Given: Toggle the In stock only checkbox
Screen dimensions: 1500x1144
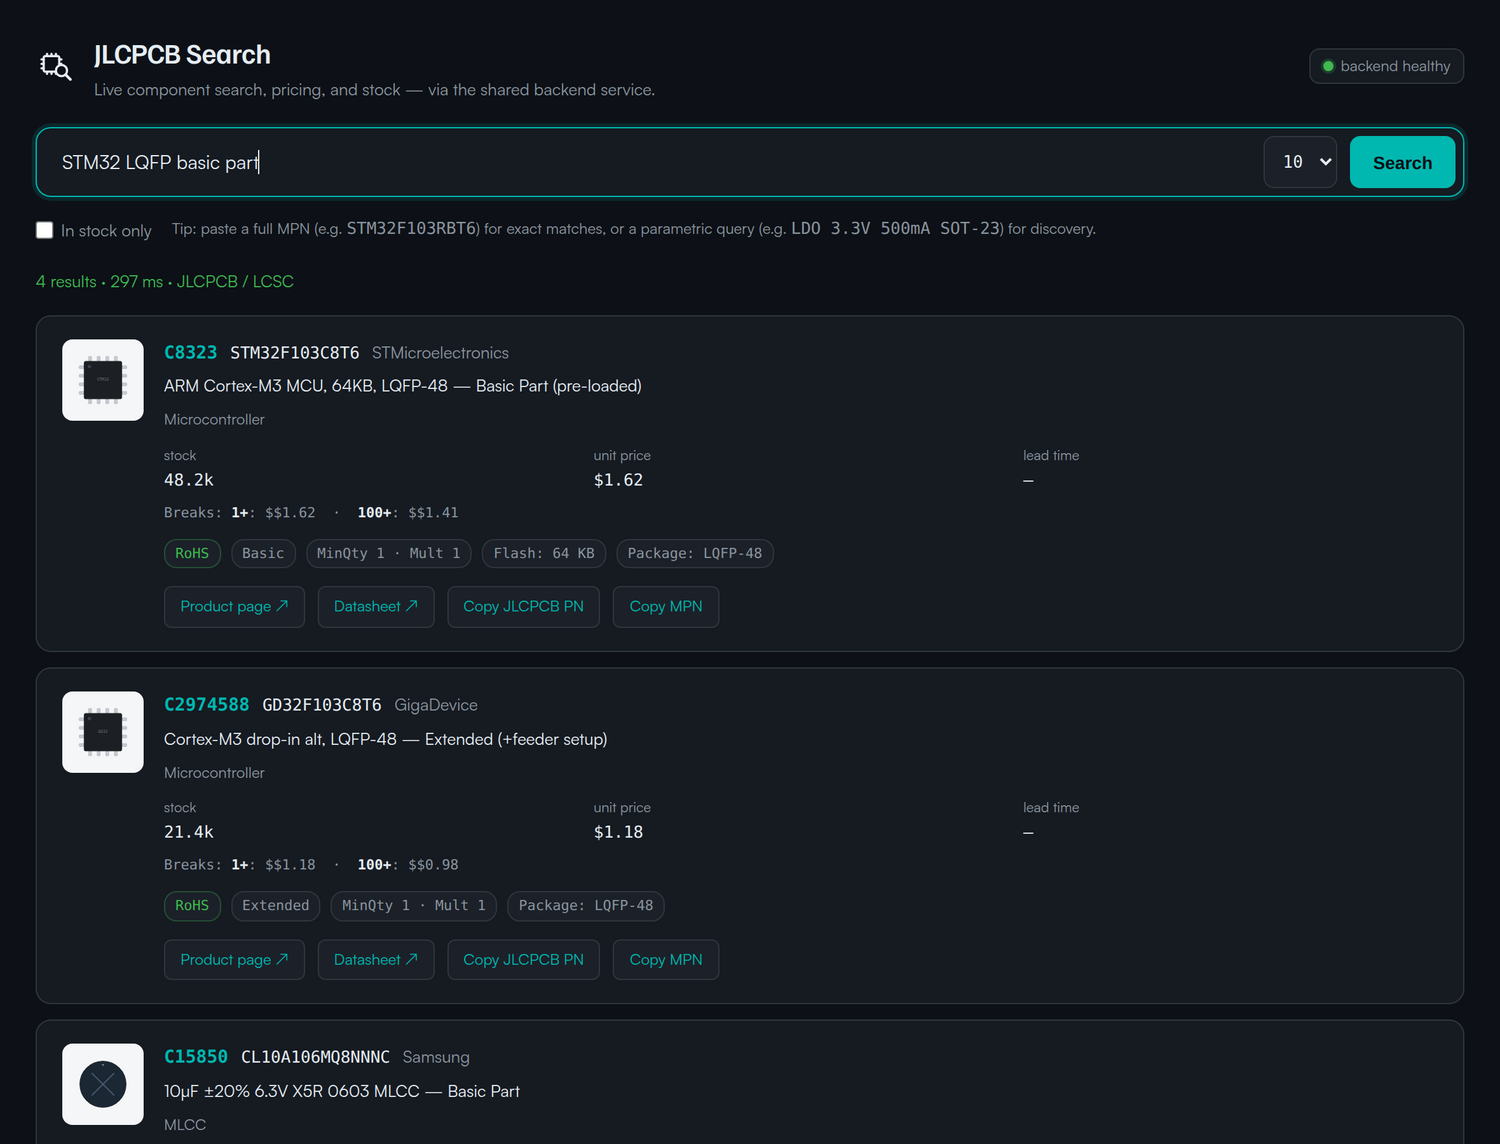Looking at the screenshot, I should coord(44,230).
